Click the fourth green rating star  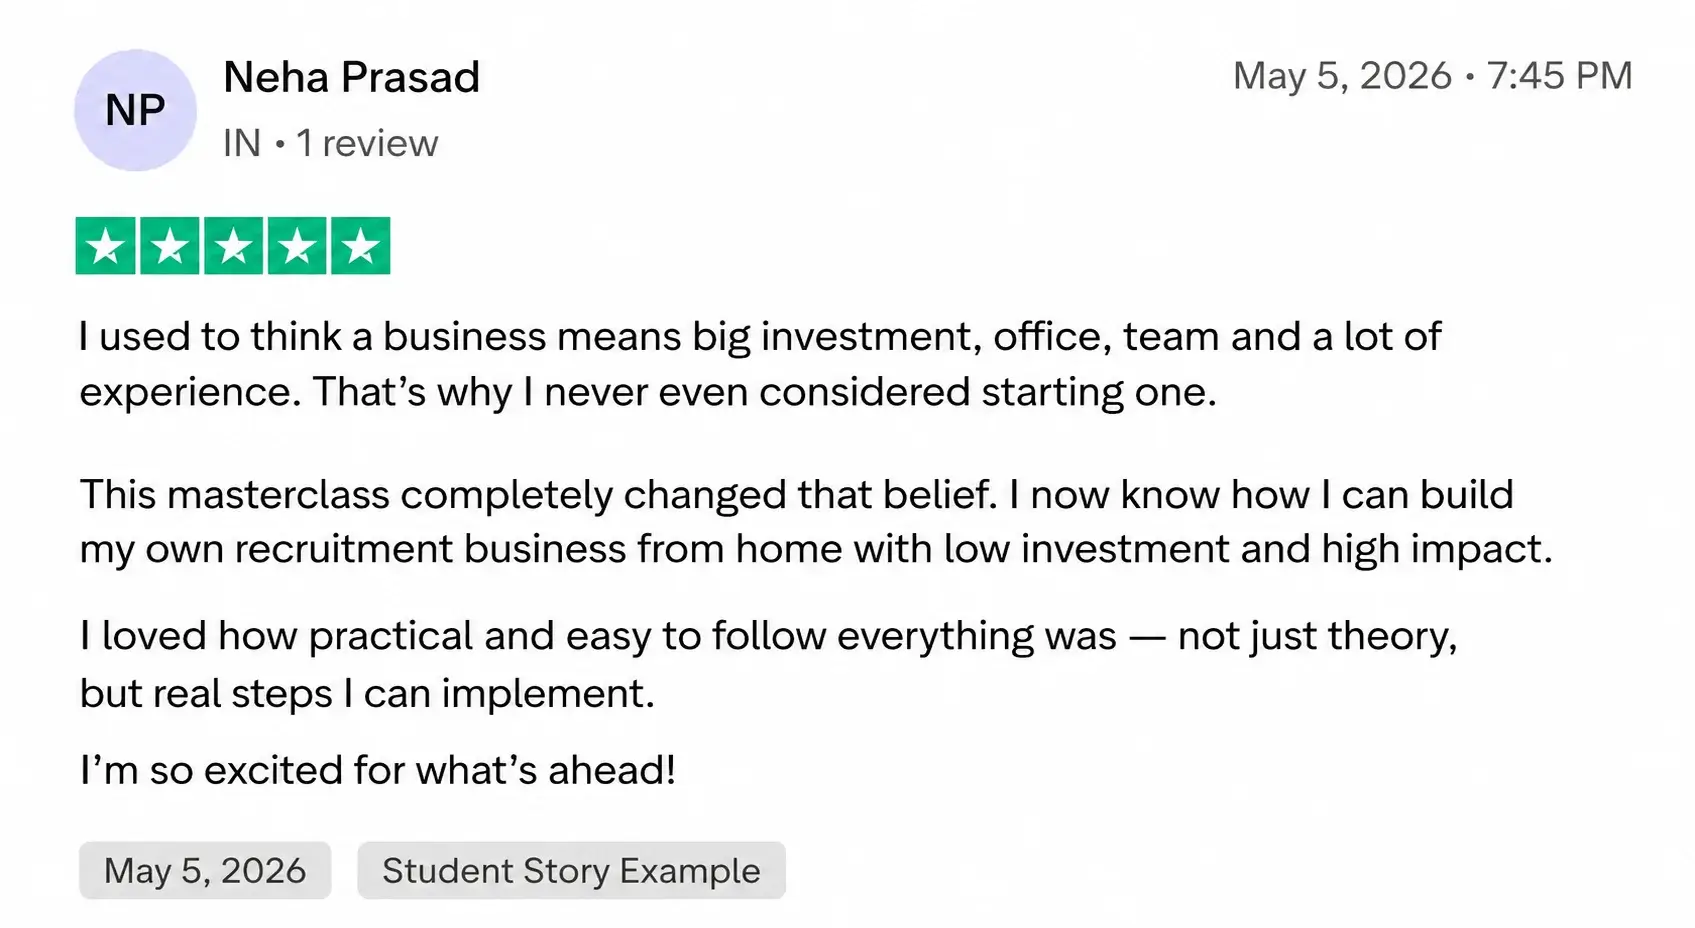[x=297, y=246]
